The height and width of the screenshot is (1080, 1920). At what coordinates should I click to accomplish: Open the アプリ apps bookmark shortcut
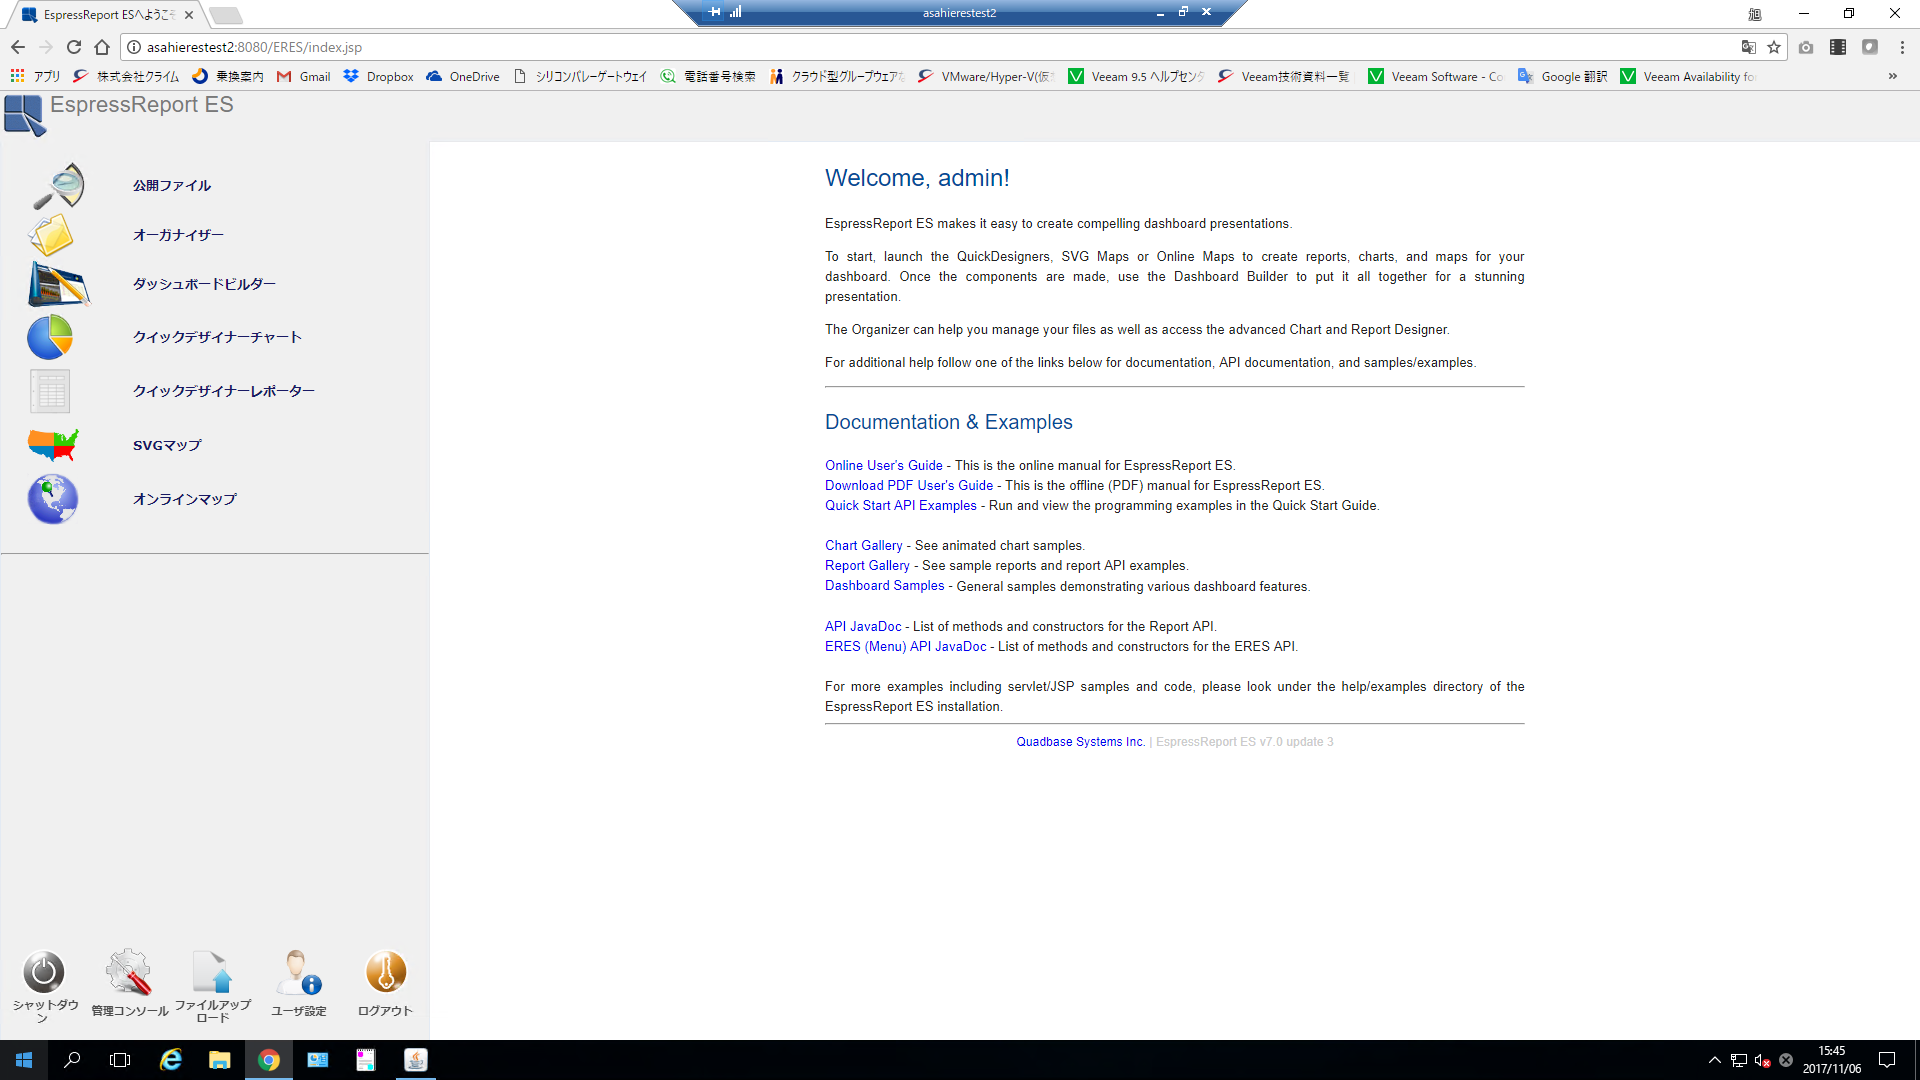tap(35, 76)
